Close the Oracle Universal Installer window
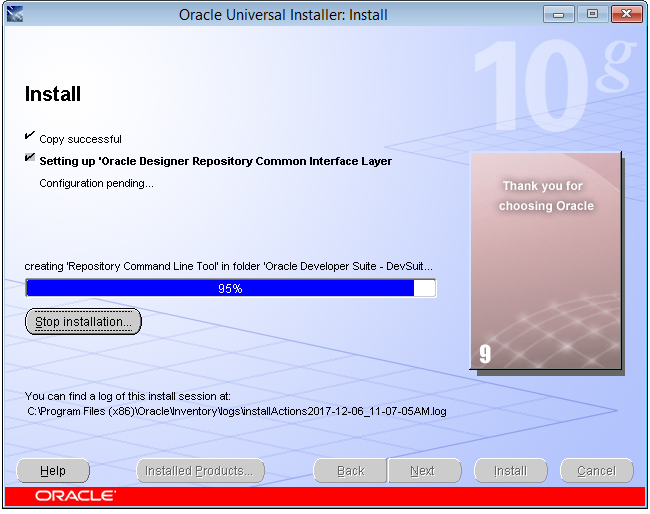 [626, 15]
